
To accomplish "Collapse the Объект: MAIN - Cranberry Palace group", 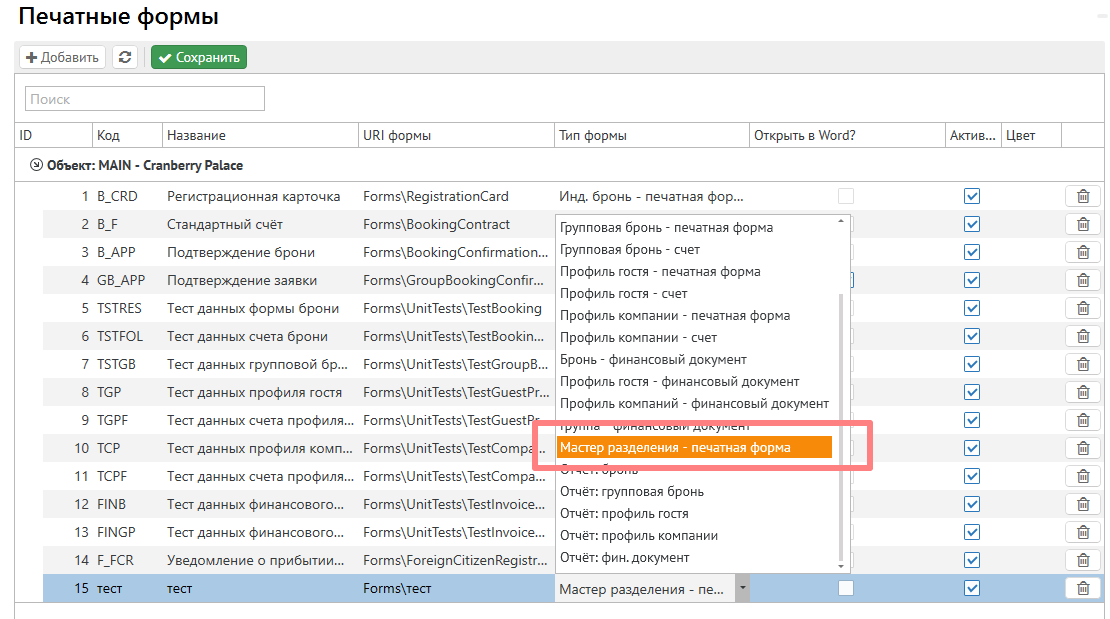I will (x=37, y=165).
